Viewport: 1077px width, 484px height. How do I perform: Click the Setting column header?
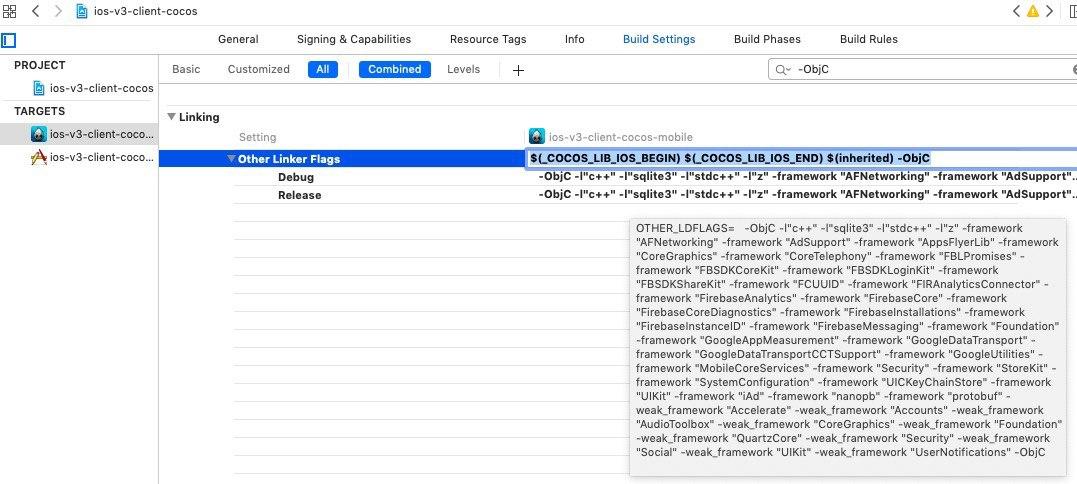tap(258, 137)
